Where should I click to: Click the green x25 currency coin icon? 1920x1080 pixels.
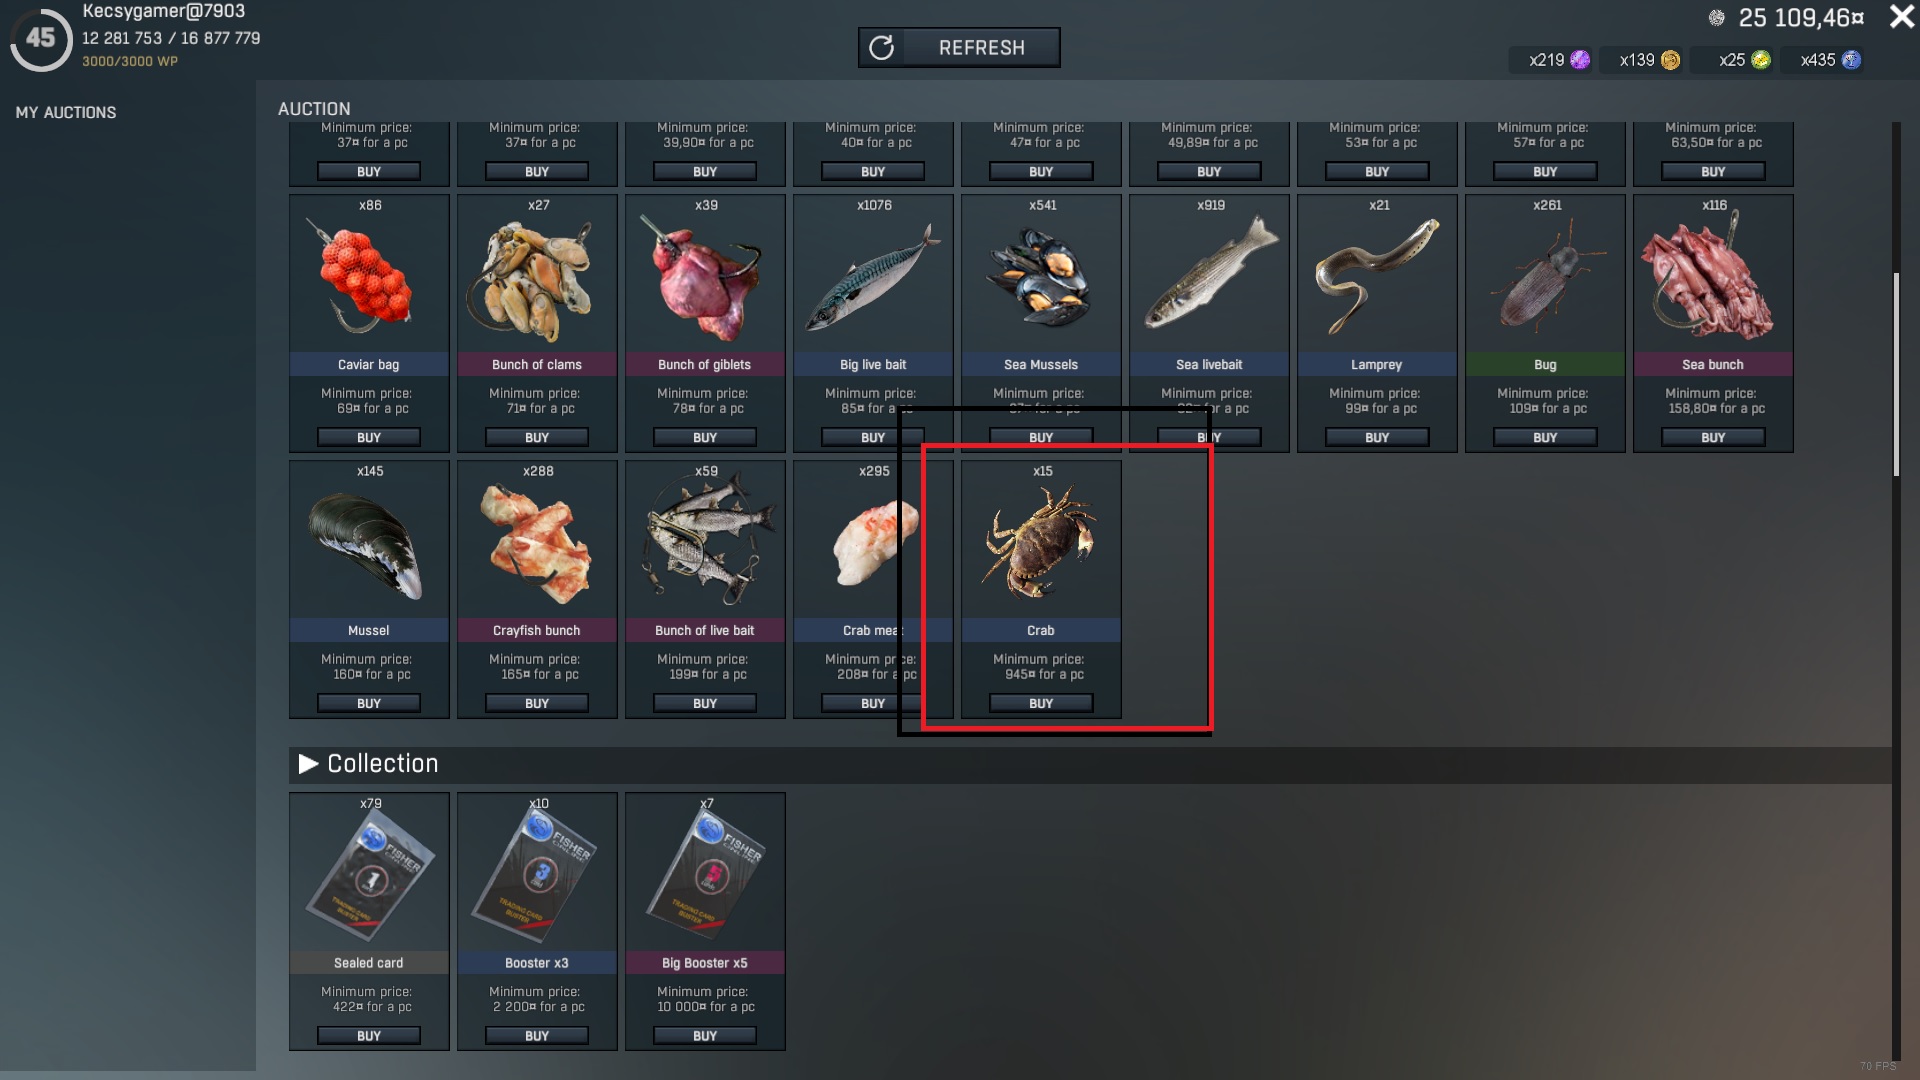1761,60
